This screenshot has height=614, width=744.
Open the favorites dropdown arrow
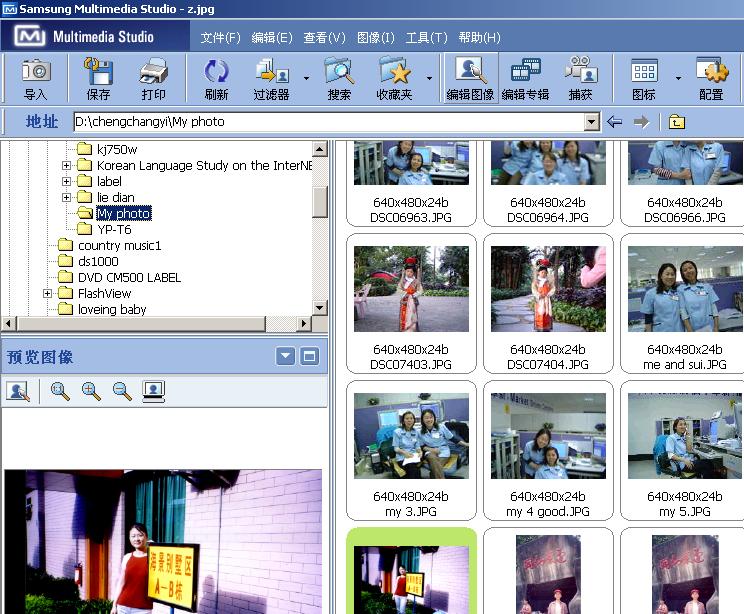[x=429, y=78]
